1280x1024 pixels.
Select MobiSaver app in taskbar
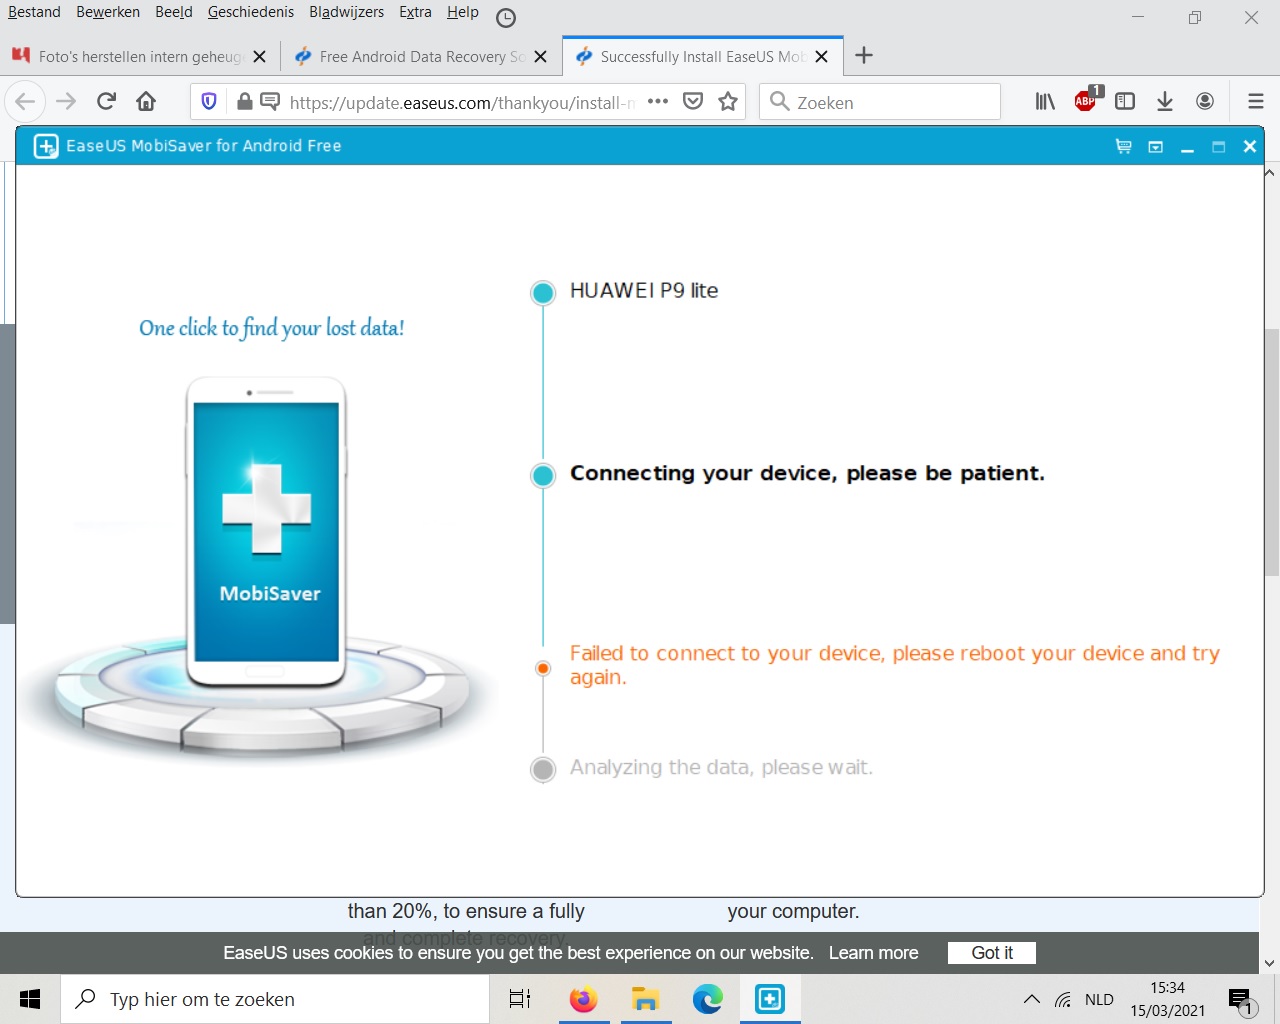[x=770, y=999]
